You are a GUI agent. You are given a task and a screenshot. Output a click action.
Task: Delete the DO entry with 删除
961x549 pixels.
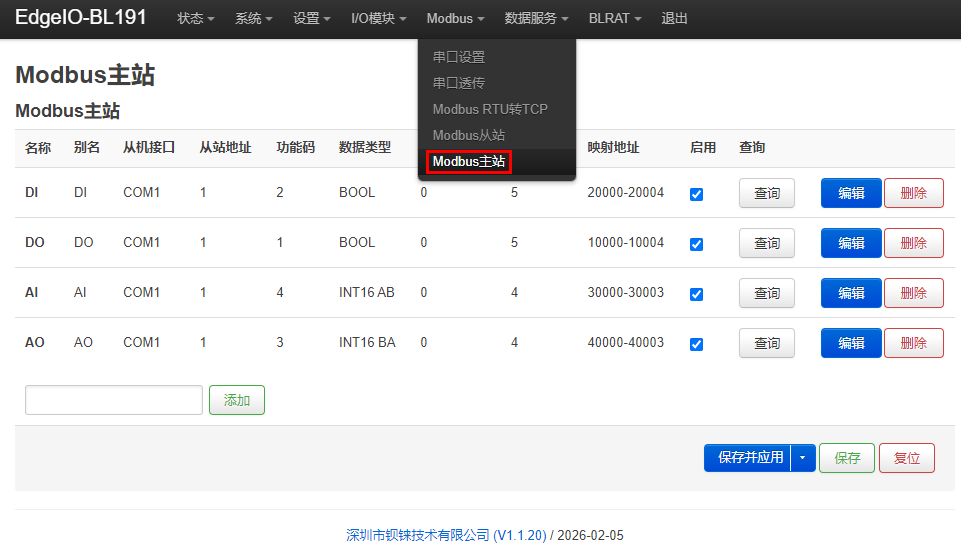[x=914, y=243]
